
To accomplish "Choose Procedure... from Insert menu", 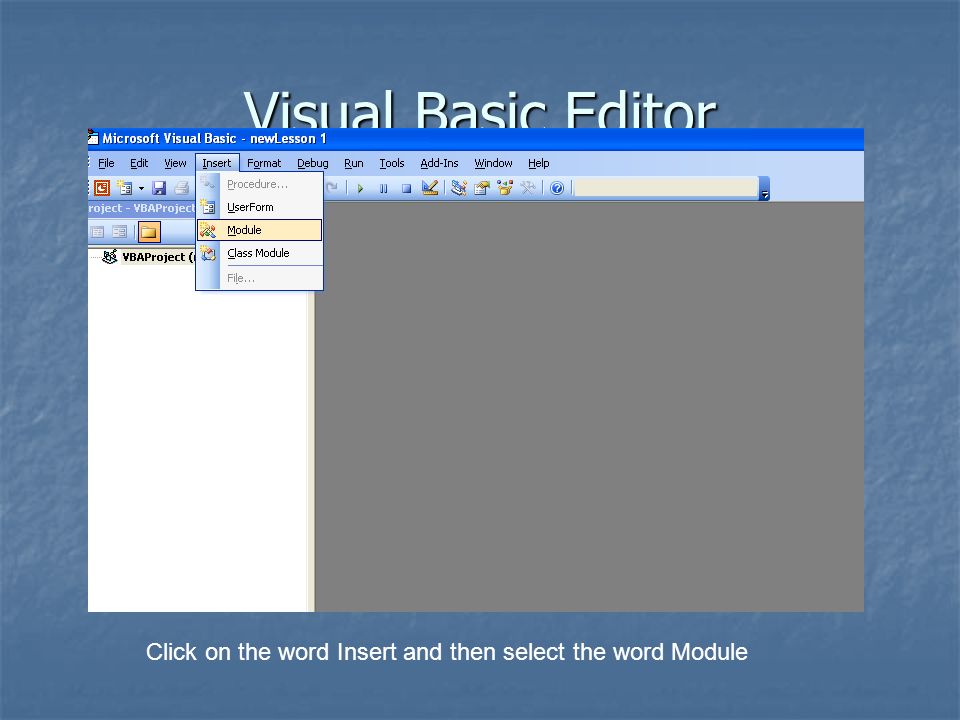I will coord(260,184).
